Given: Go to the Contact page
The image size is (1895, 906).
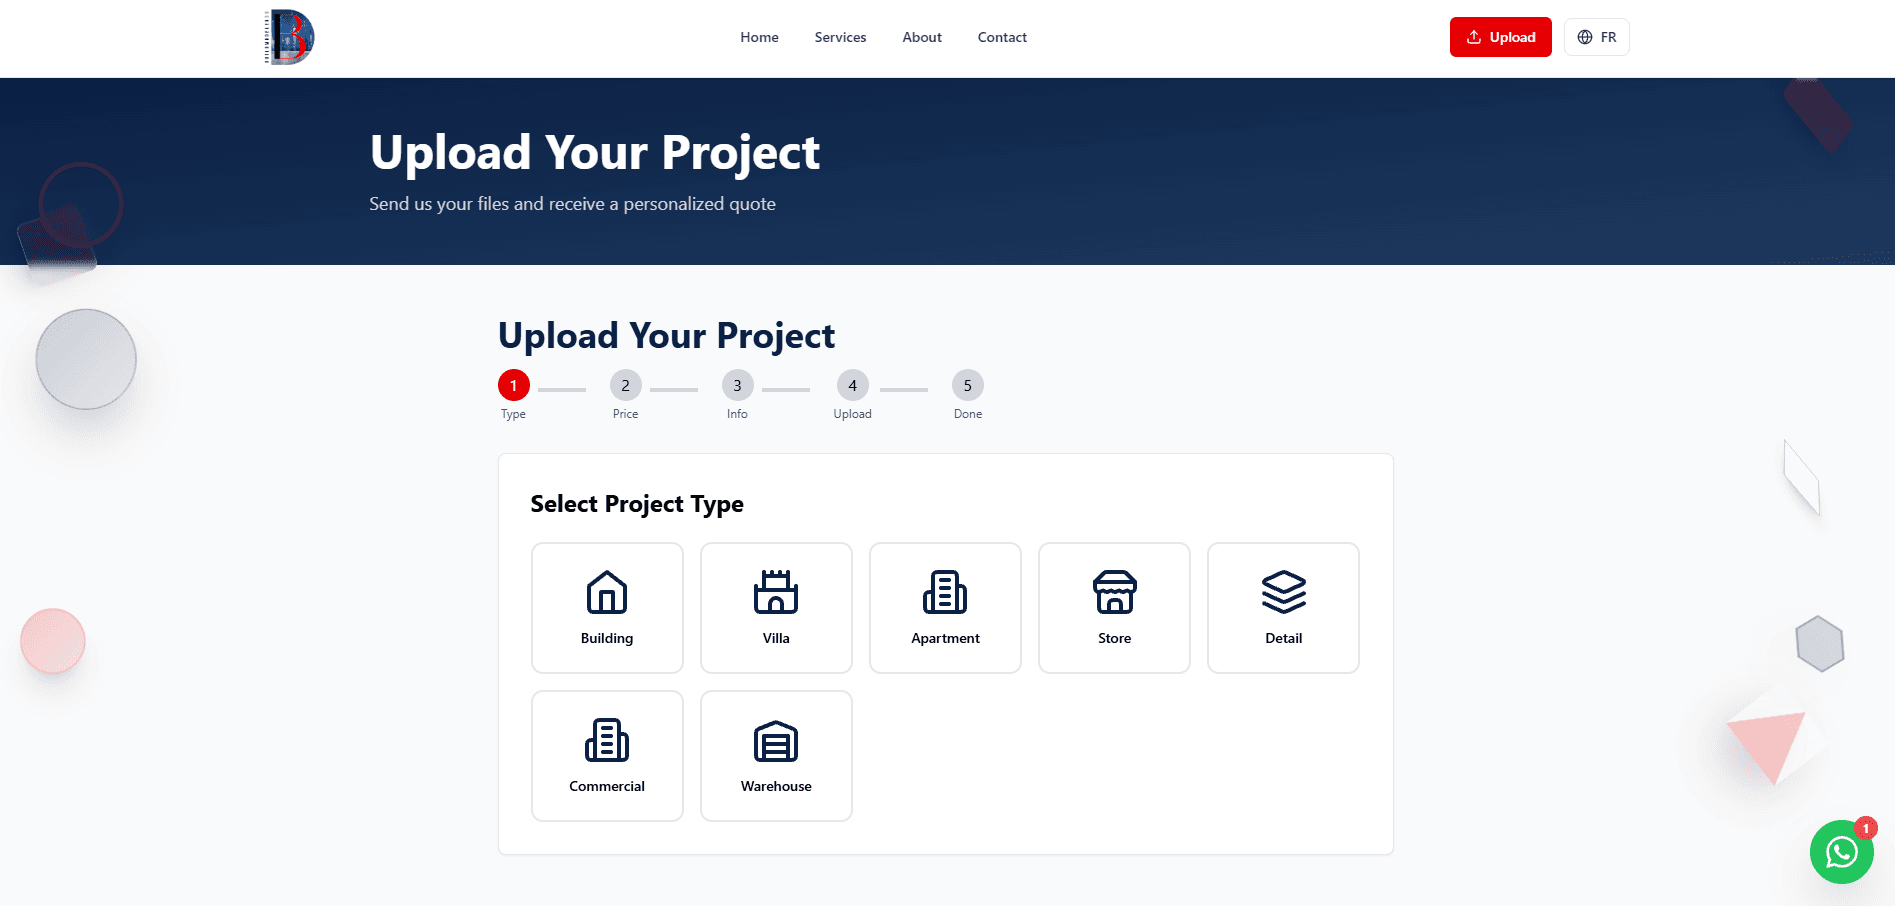Looking at the screenshot, I should (1002, 37).
